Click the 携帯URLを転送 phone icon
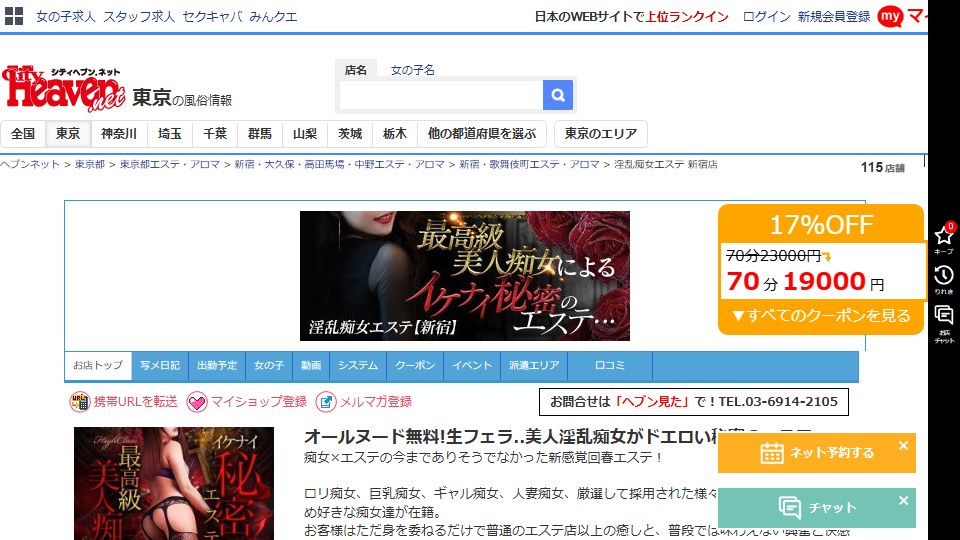Image resolution: width=960 pixels, height=540 pixels. 80,402
